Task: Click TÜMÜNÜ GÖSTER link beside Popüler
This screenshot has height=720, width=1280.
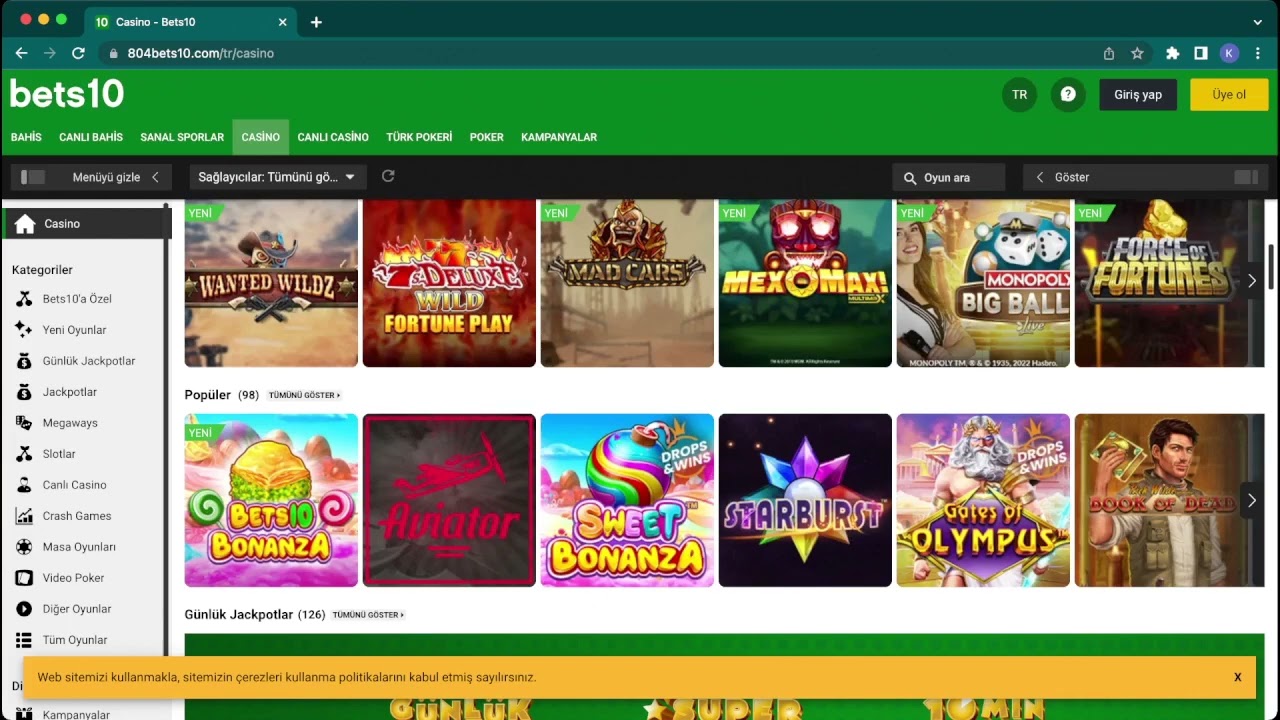Action: [304, 395]
